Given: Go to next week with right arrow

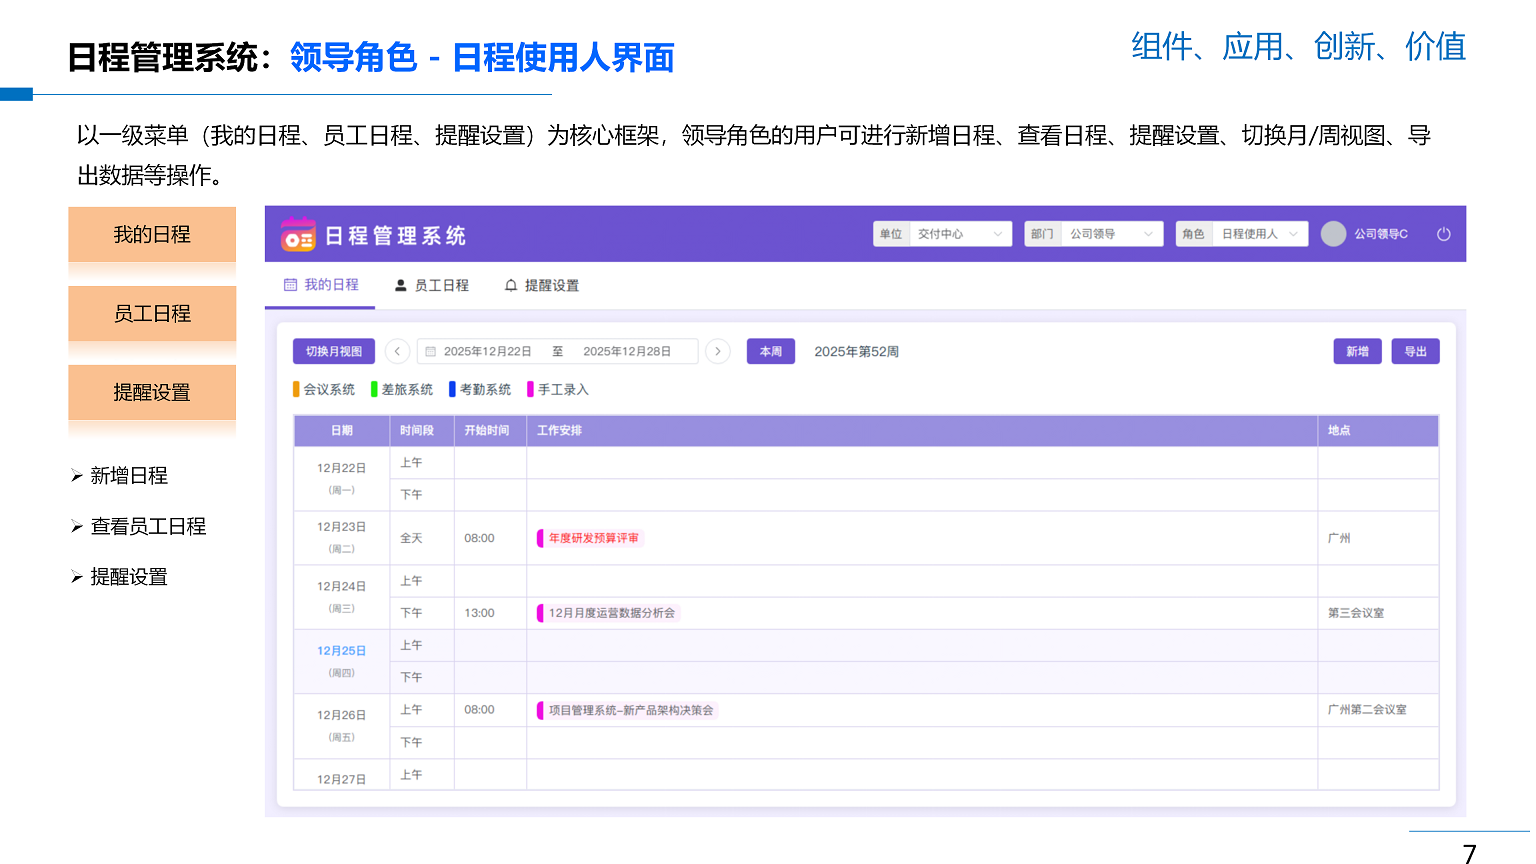Looking at the screenshot, I should (x=717, y=352).
